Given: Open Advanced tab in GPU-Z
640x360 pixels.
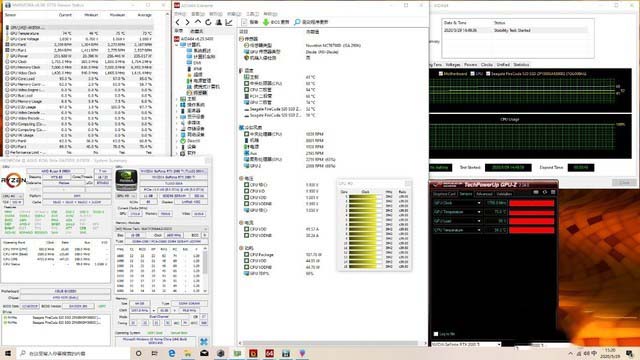Looking at the screenshot, I should point(484,194).
